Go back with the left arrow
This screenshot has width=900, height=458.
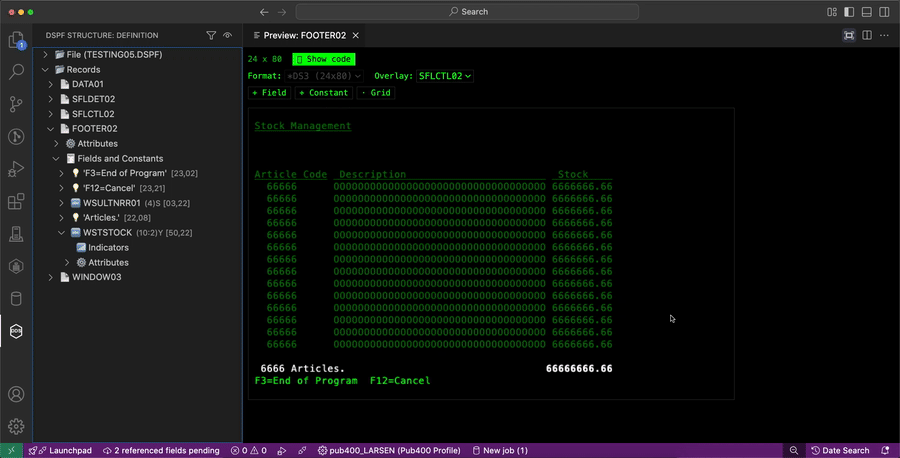pos(264,11)
